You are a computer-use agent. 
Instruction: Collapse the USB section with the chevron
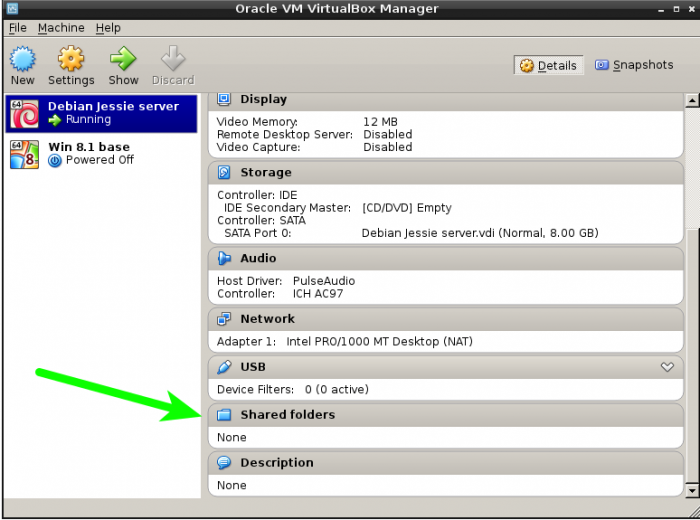tap(667, 367)
